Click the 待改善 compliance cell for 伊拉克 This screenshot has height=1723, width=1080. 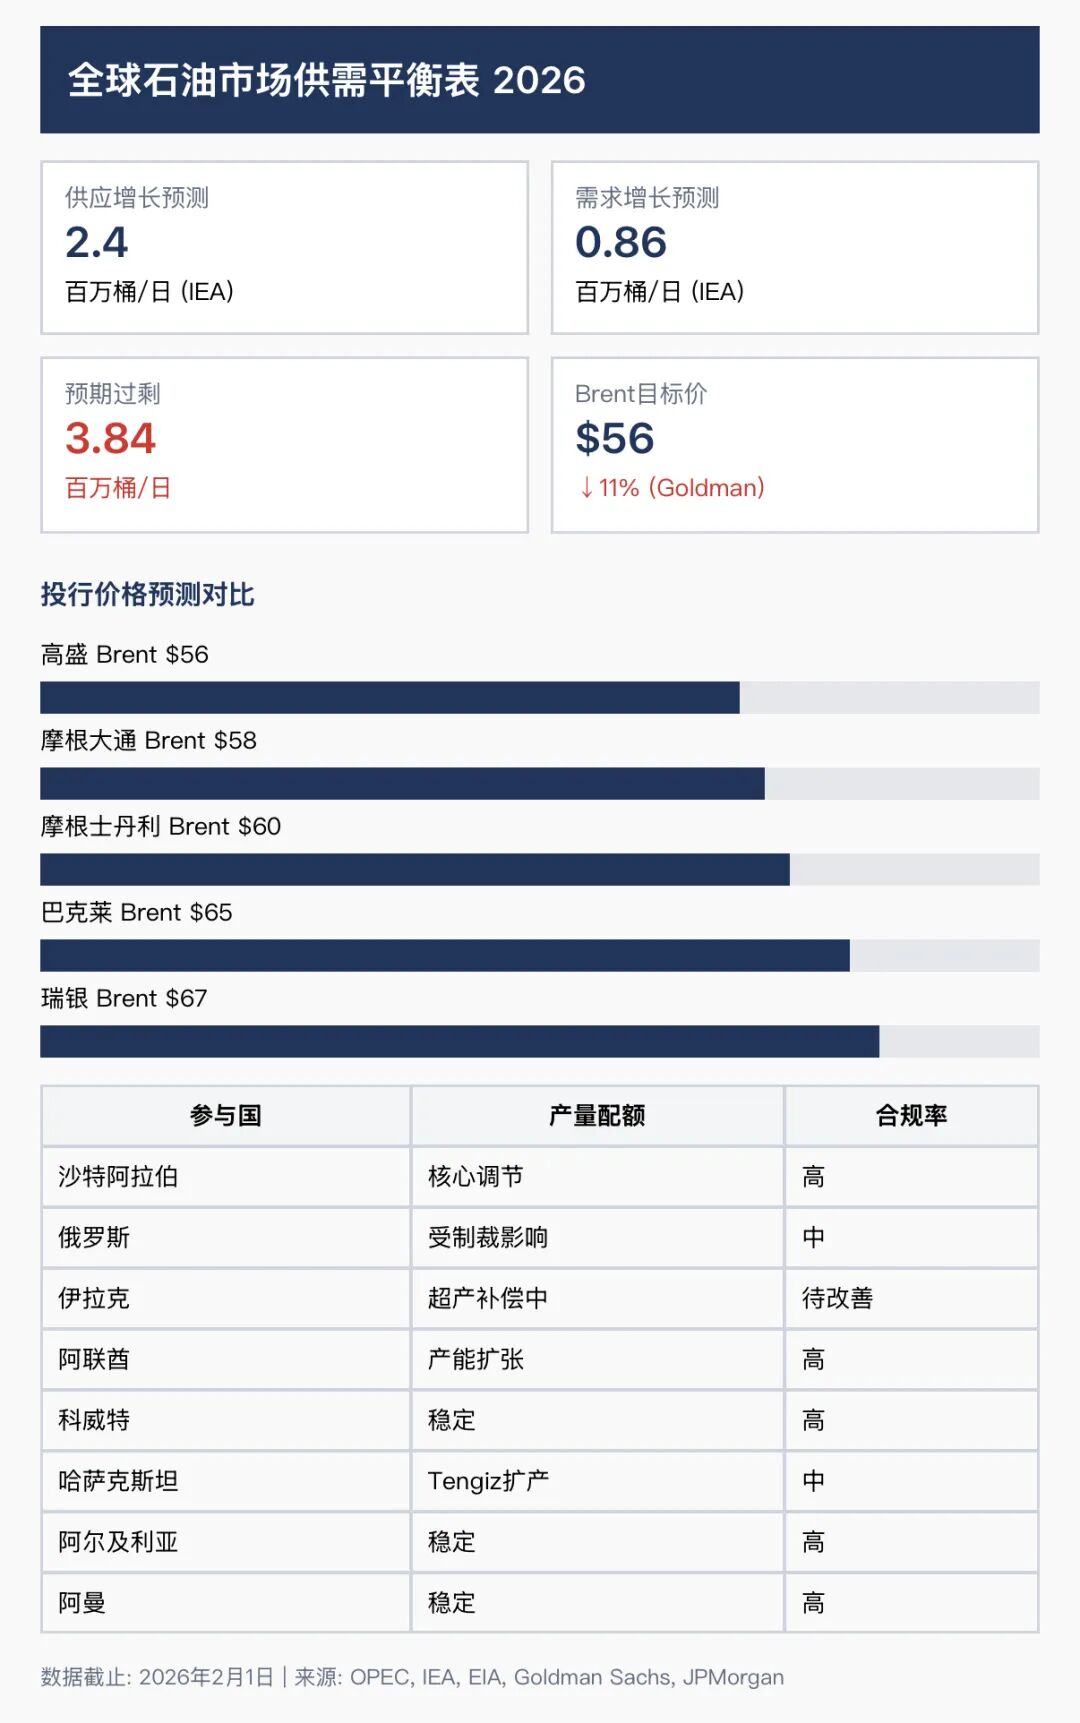coord(838,1298)
